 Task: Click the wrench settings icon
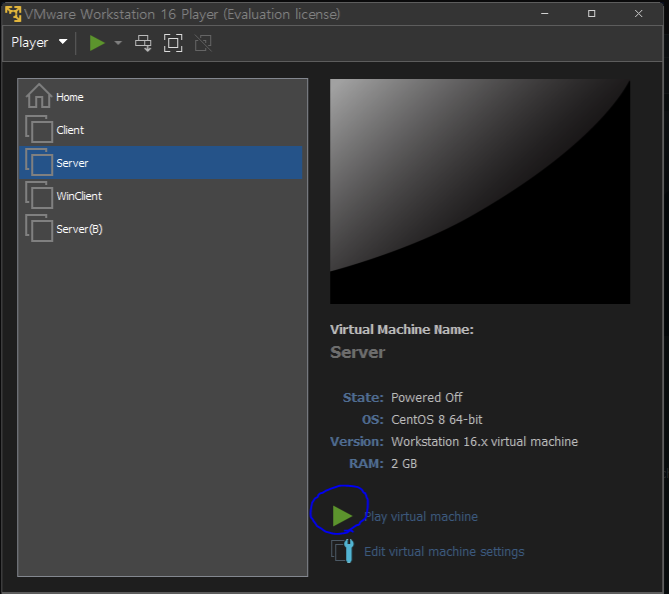pos(343,551)
